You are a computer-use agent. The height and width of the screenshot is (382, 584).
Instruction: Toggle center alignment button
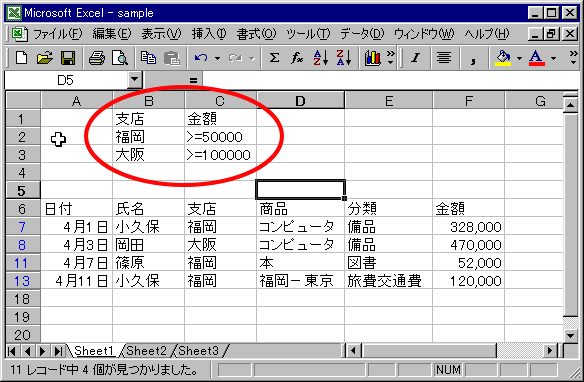[444, 58]
